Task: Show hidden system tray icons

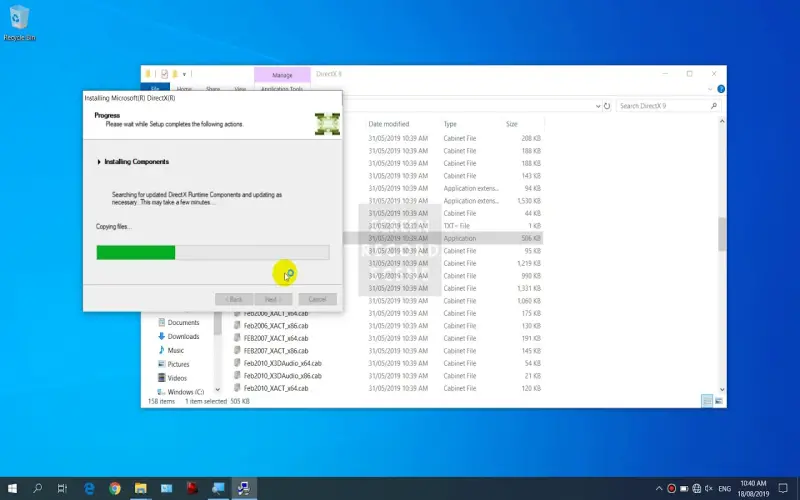Action: (x=659, y=488)
